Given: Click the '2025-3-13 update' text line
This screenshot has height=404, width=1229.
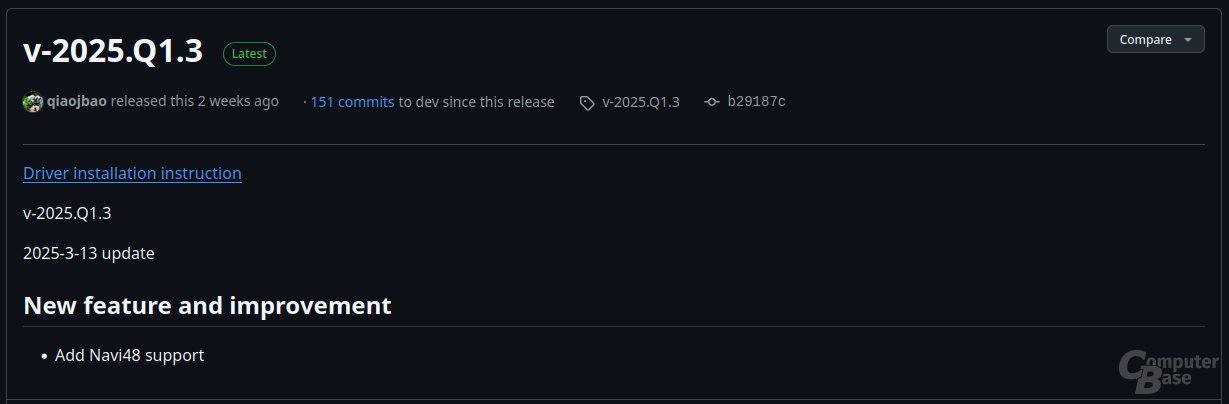Looking at the screenshot, I should 89,253.
